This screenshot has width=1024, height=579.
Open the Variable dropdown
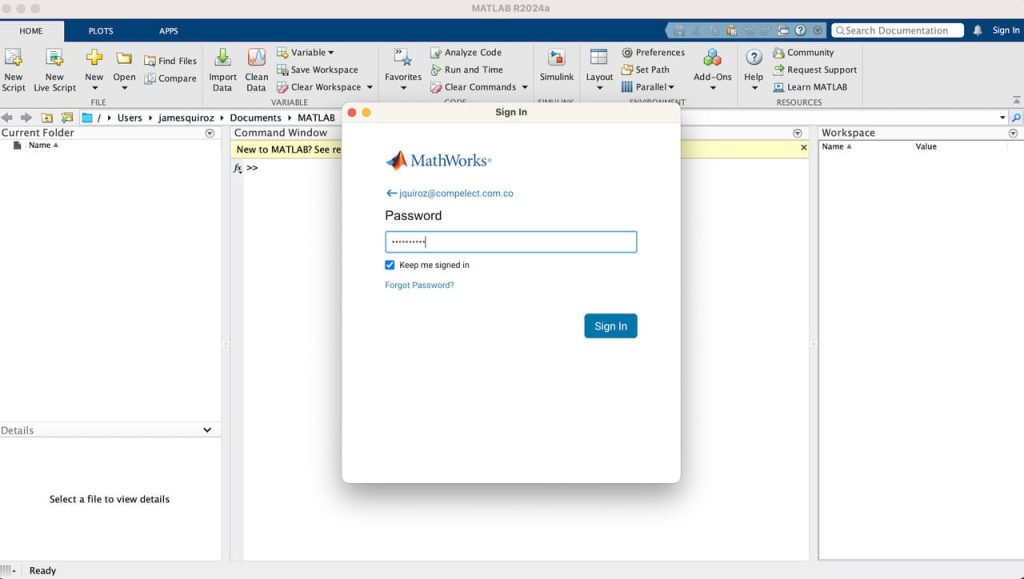pyautogui.click(x=305, y=52)
